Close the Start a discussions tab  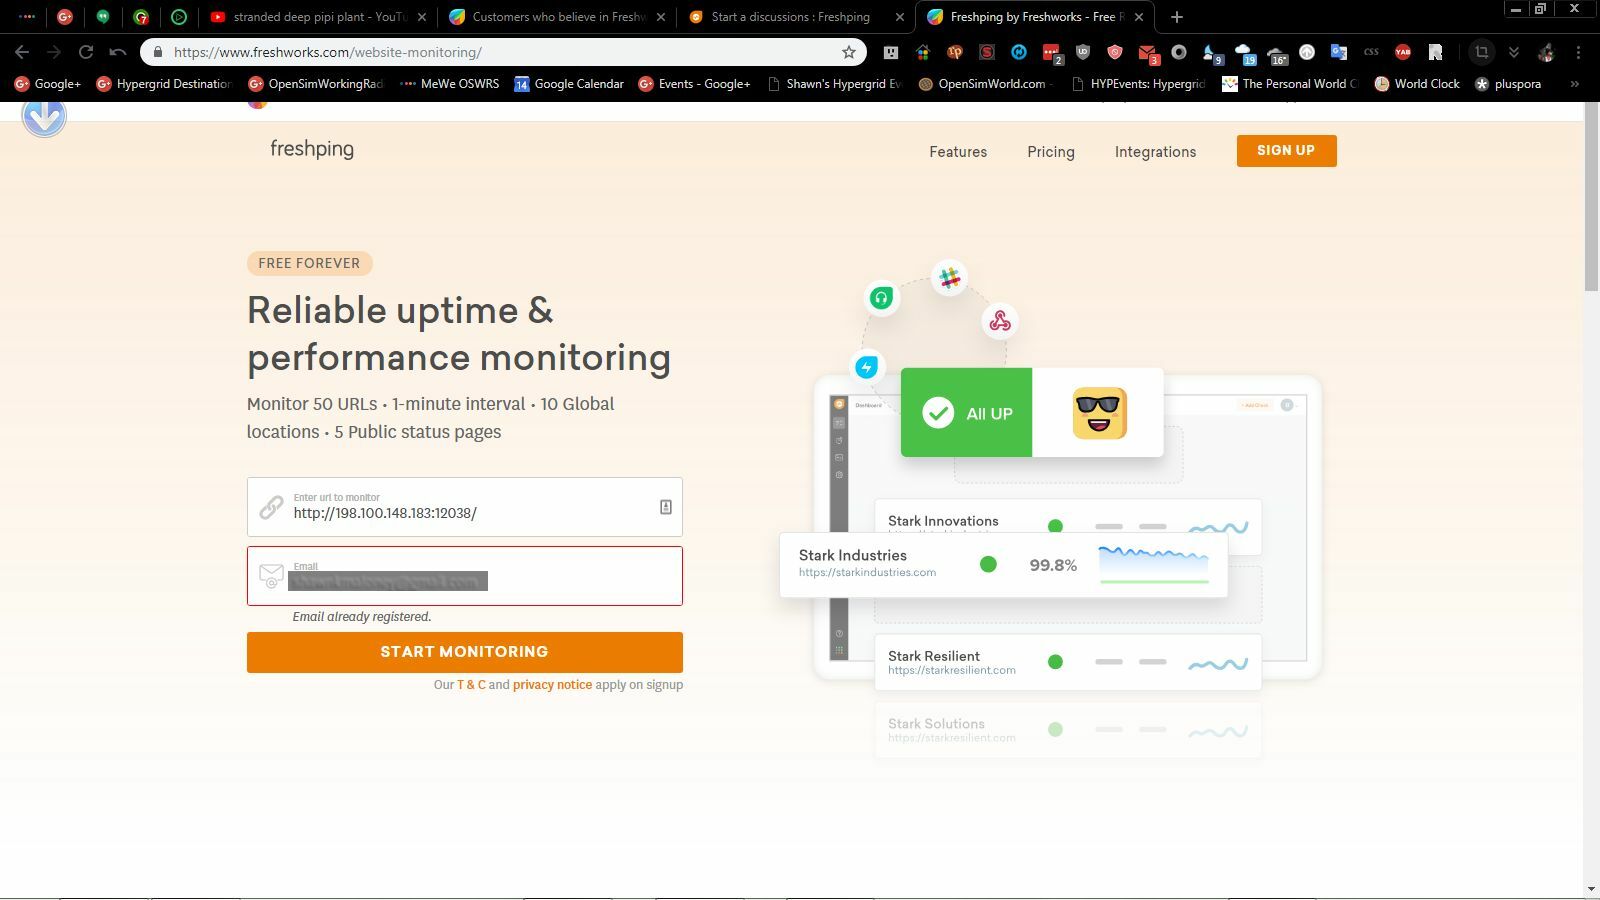[x=899, y=17]
